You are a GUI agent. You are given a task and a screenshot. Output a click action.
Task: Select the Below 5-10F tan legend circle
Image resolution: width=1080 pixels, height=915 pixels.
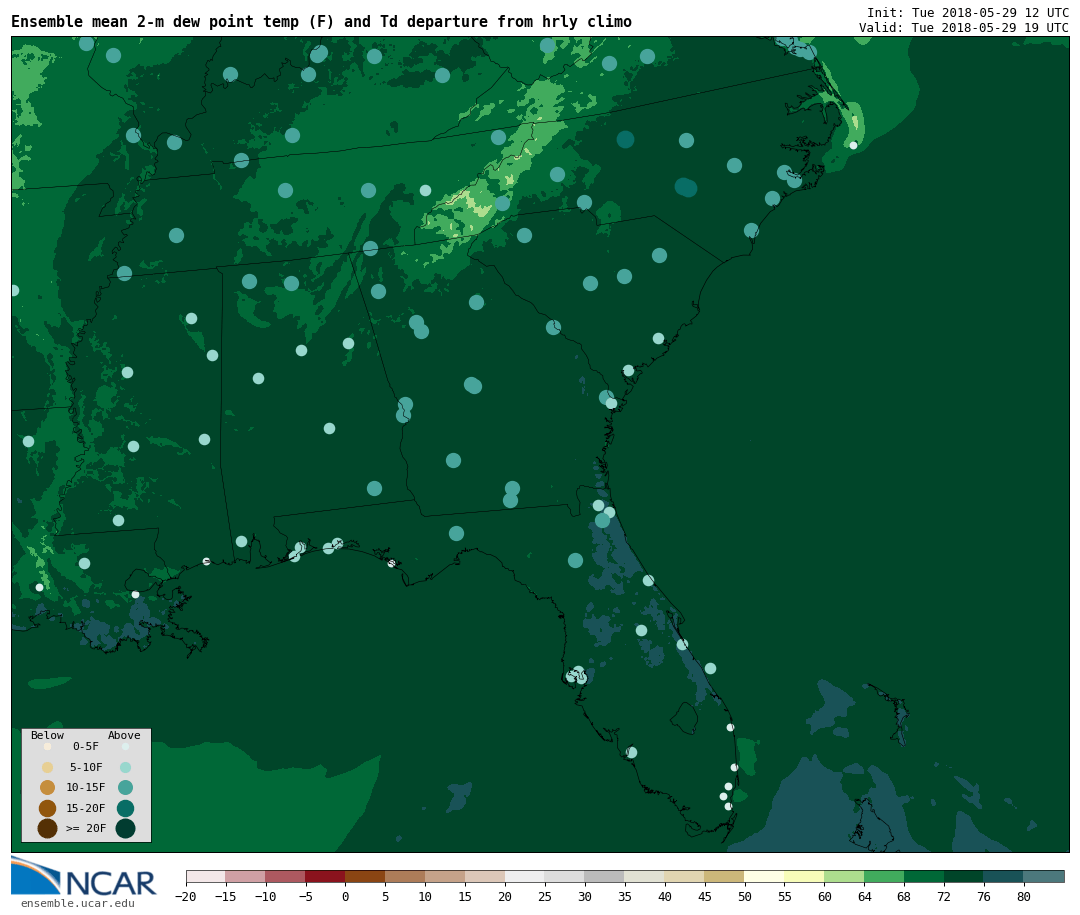pyautogui.click(x=48, y=768)
